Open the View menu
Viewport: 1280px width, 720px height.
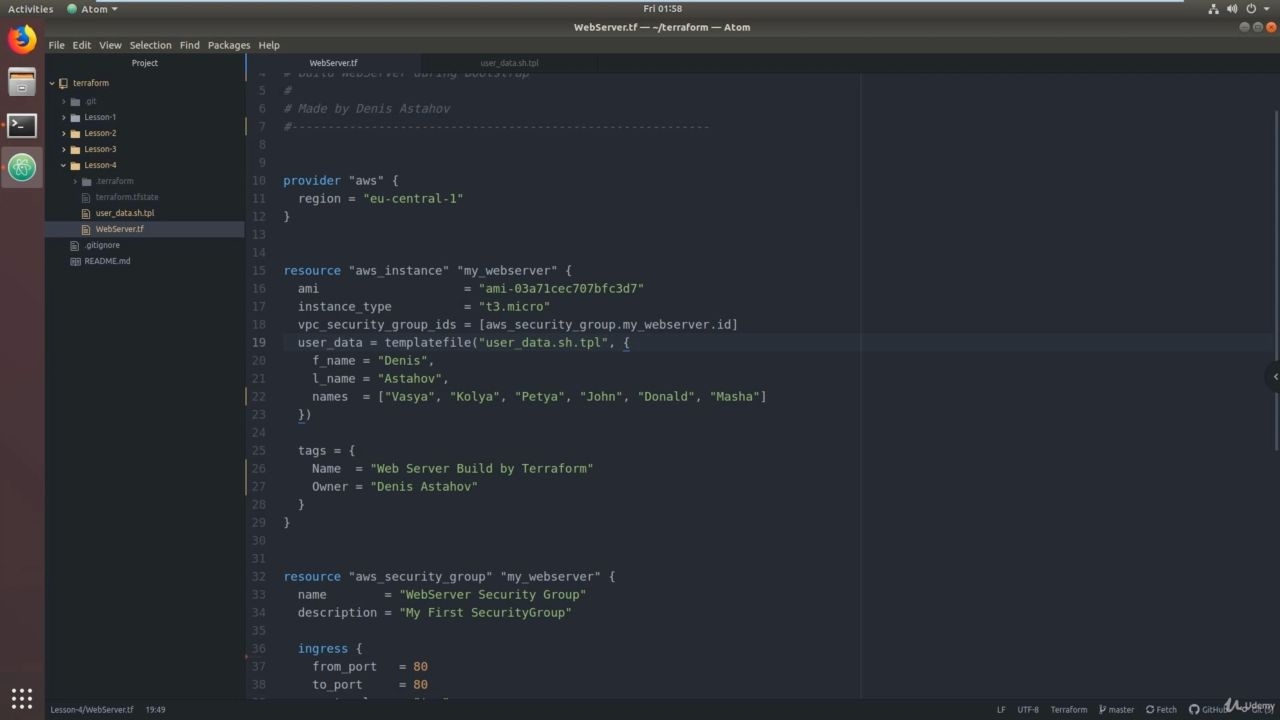click(110, 45)
